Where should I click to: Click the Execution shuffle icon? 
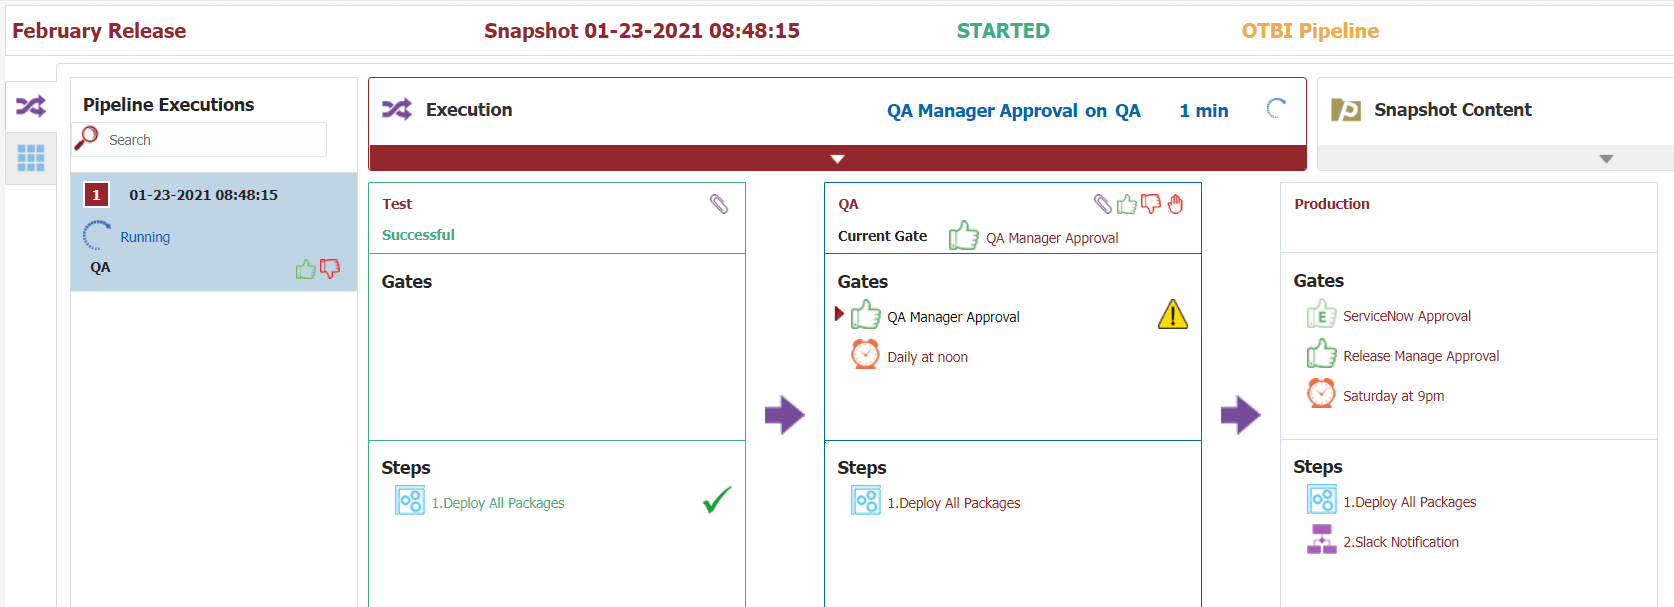(x=397, y=109)
